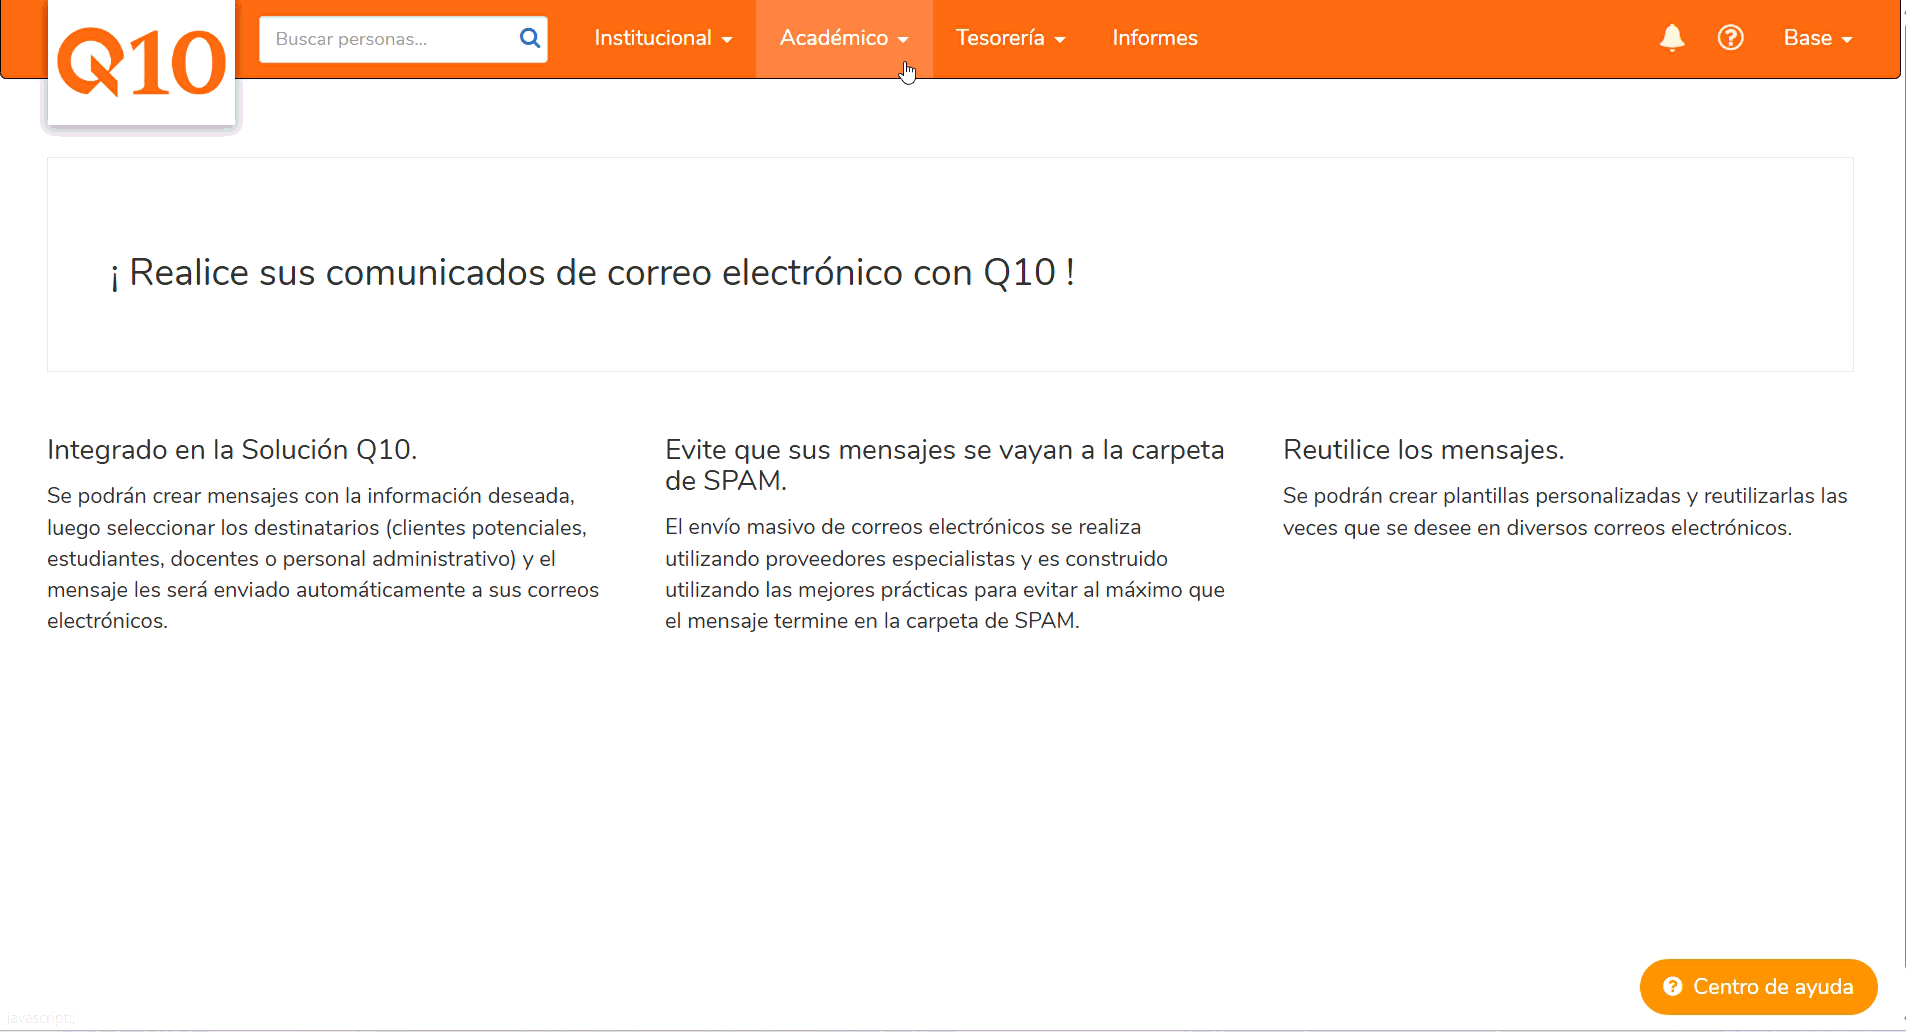The width and height of the screenshot is (1906, 1032).
Task: Click the heading 'Reutilice los mensajes.'
Action: point(1424,450)
